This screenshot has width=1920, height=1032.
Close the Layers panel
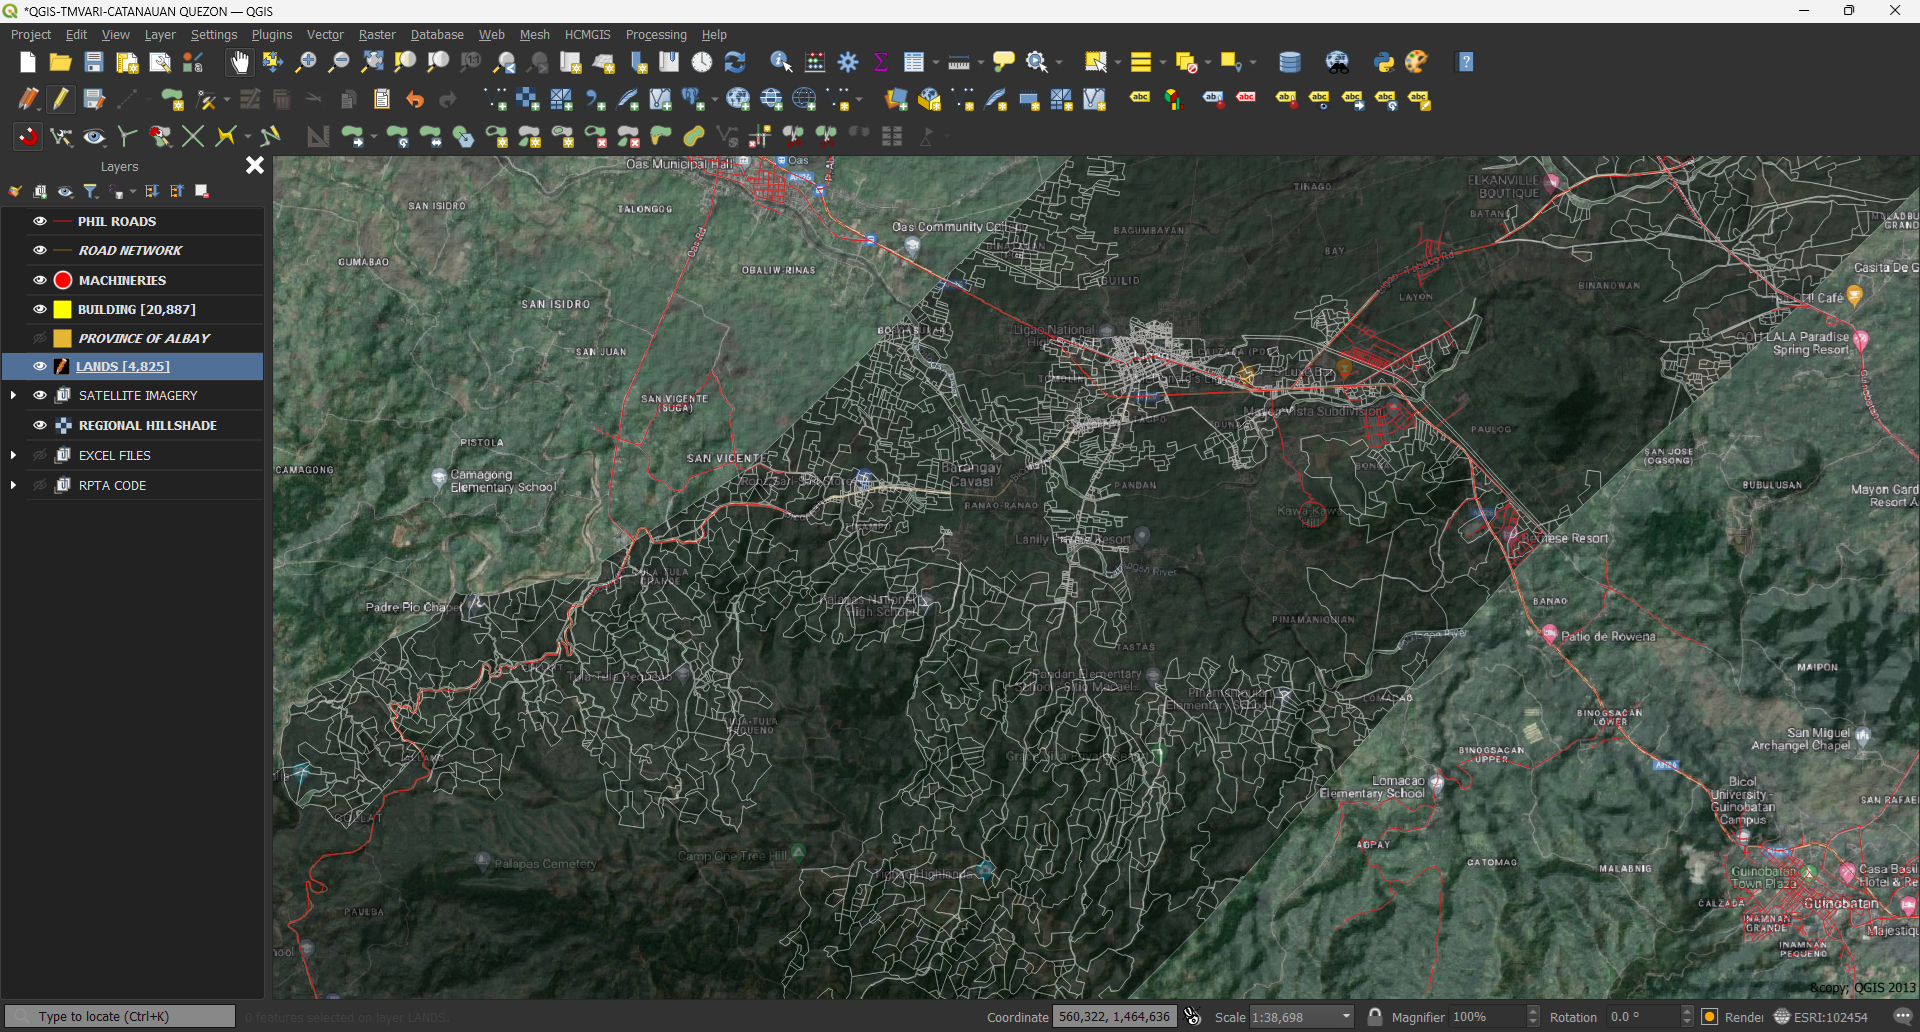pos(255,165)
